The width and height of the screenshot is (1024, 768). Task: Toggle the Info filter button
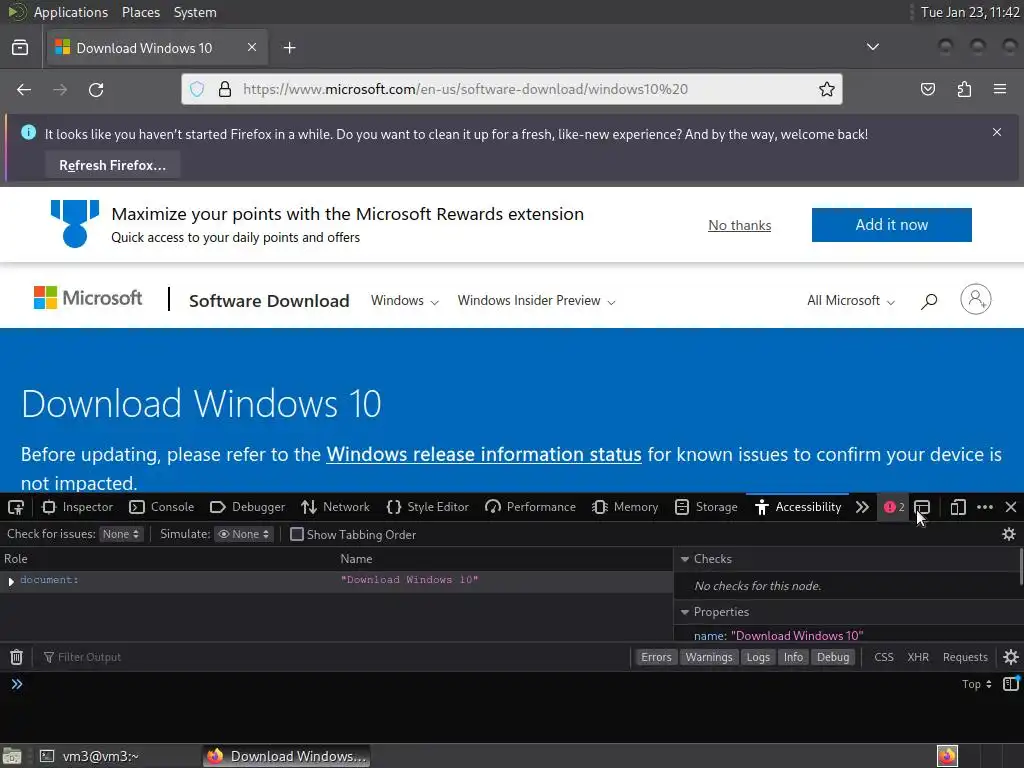pos(793,657)
